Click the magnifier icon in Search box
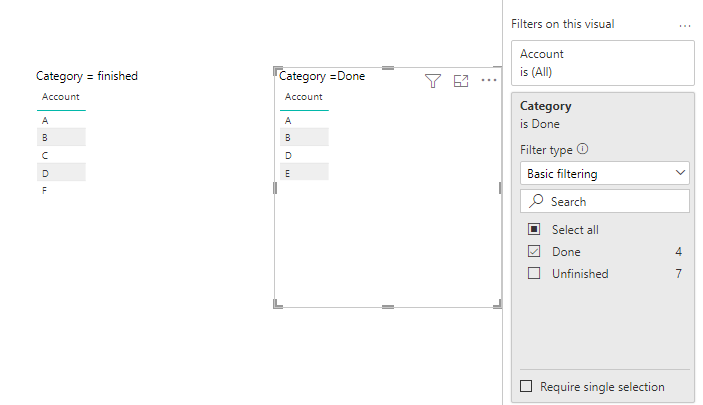Viewport: 703px width, 405px height. coord(536,201)
